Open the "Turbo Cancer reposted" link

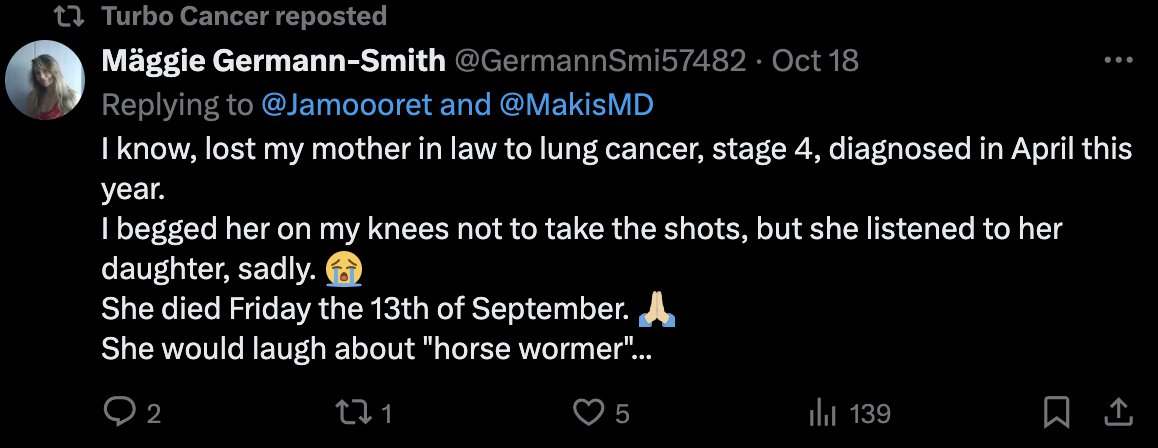point(244,17)
